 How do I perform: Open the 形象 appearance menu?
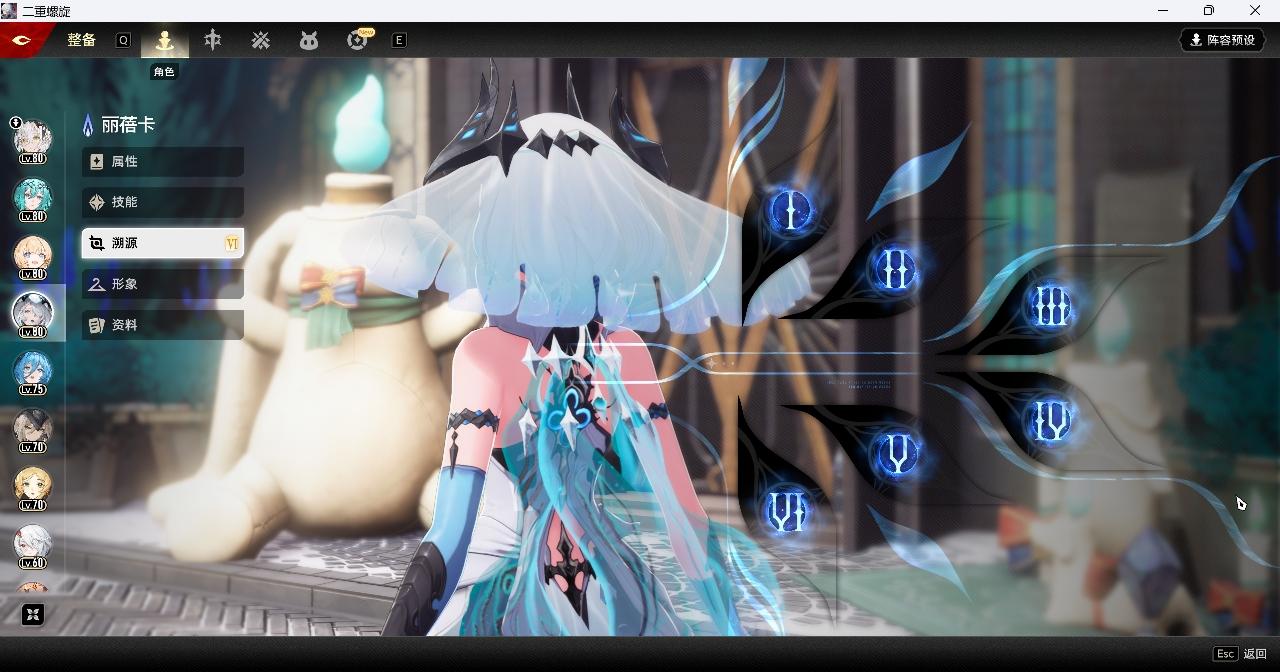tap(163, 284)
